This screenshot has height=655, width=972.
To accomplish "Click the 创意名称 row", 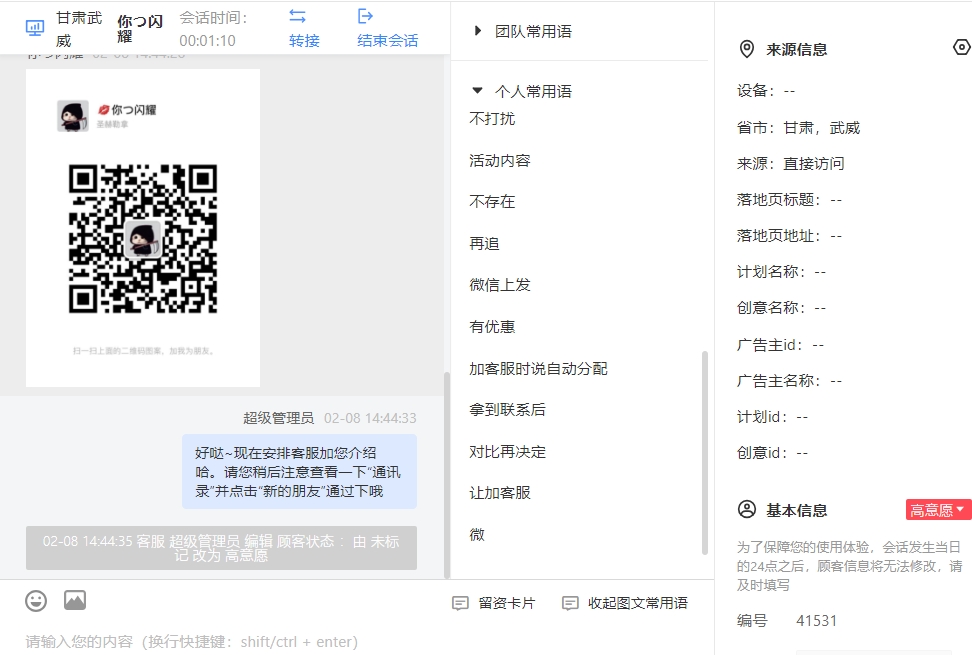I will tap(781, 307).
